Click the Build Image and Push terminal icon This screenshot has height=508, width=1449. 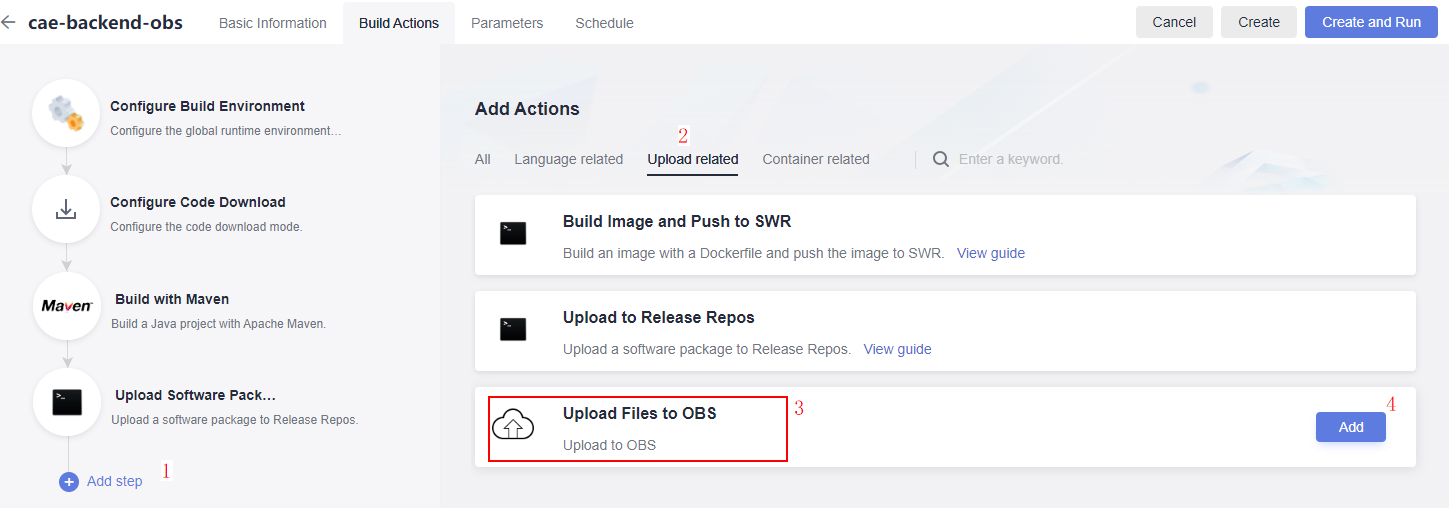coord(513,234)
